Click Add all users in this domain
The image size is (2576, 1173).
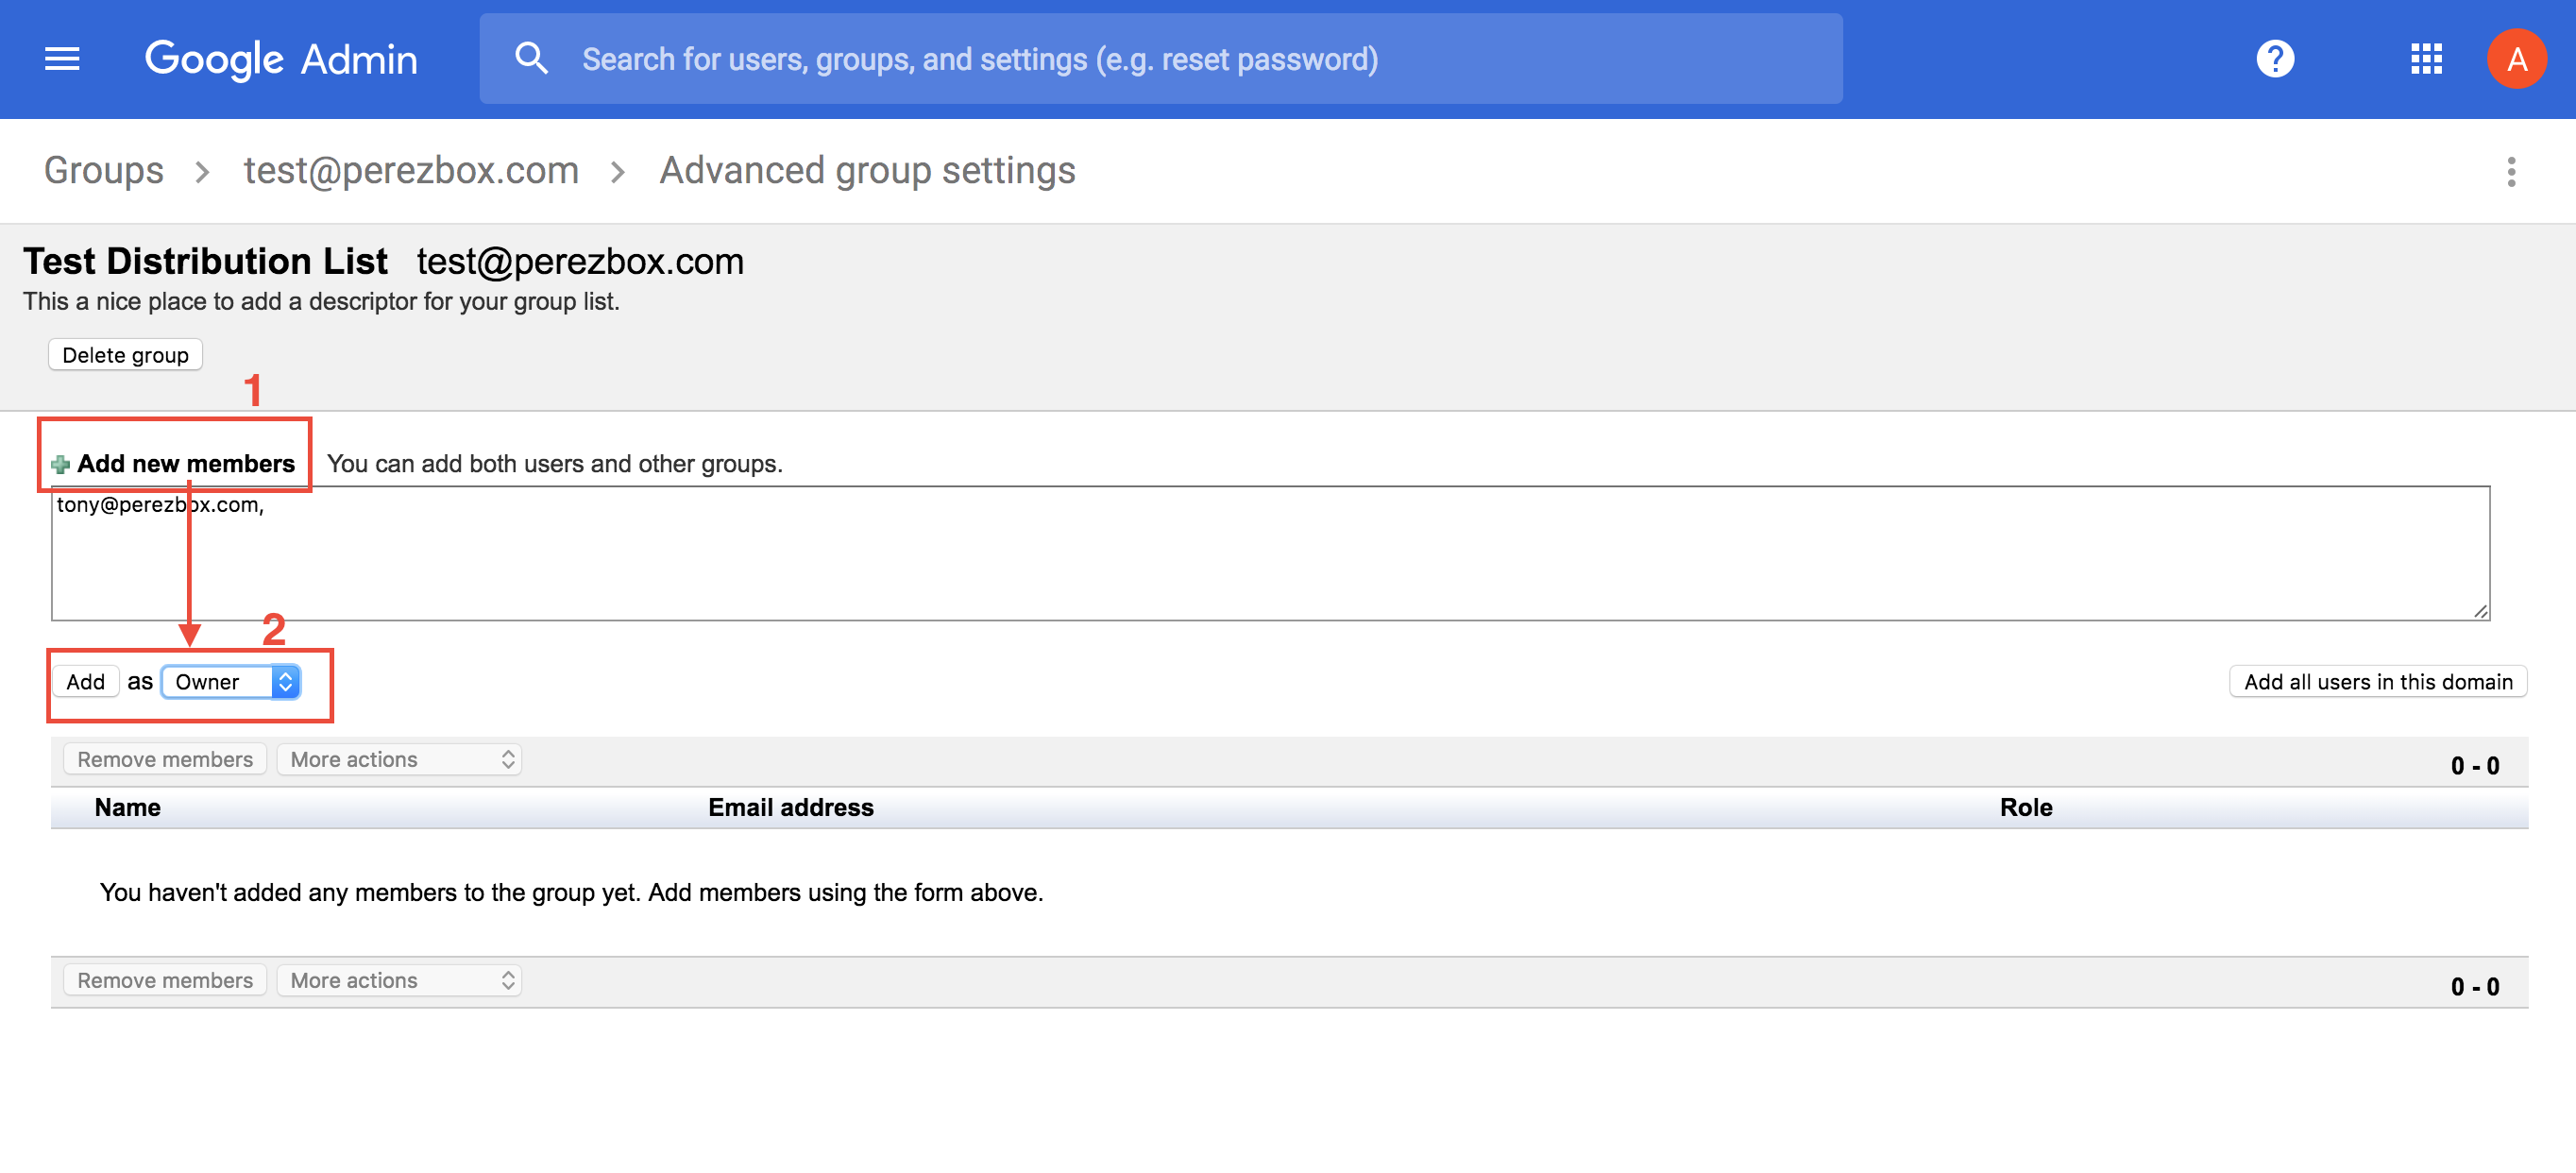point(2377,682)
